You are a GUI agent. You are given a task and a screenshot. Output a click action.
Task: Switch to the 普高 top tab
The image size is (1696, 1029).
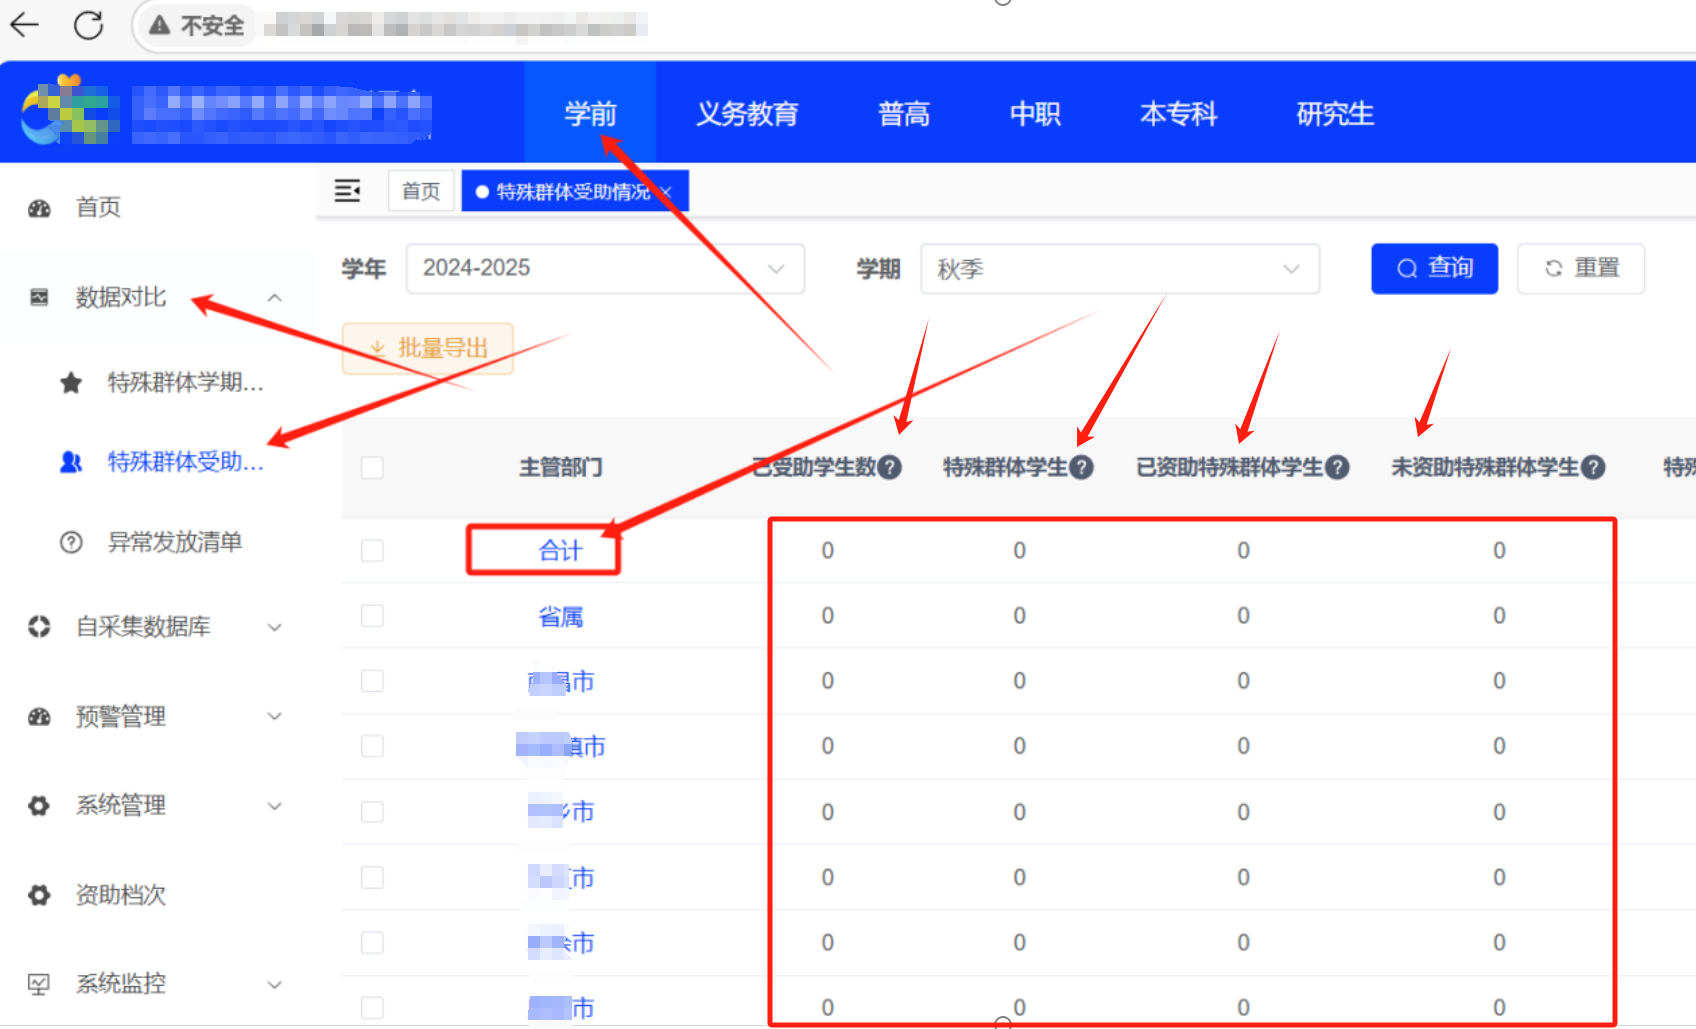pos(904,113)
